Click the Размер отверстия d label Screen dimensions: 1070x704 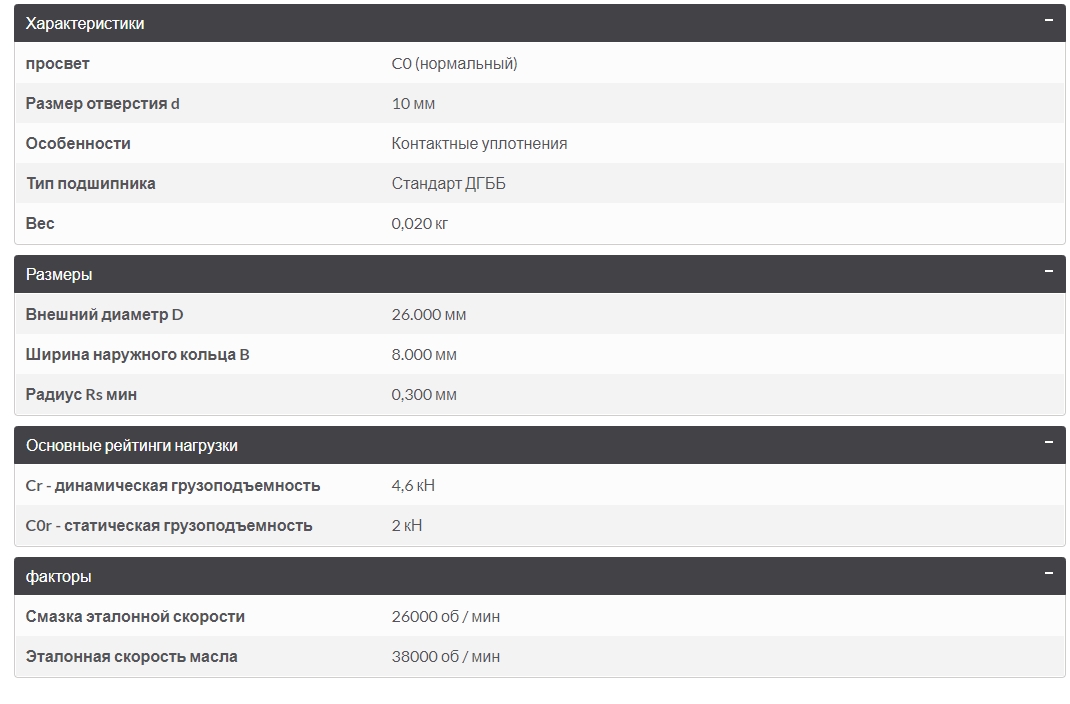pos(103,104)
